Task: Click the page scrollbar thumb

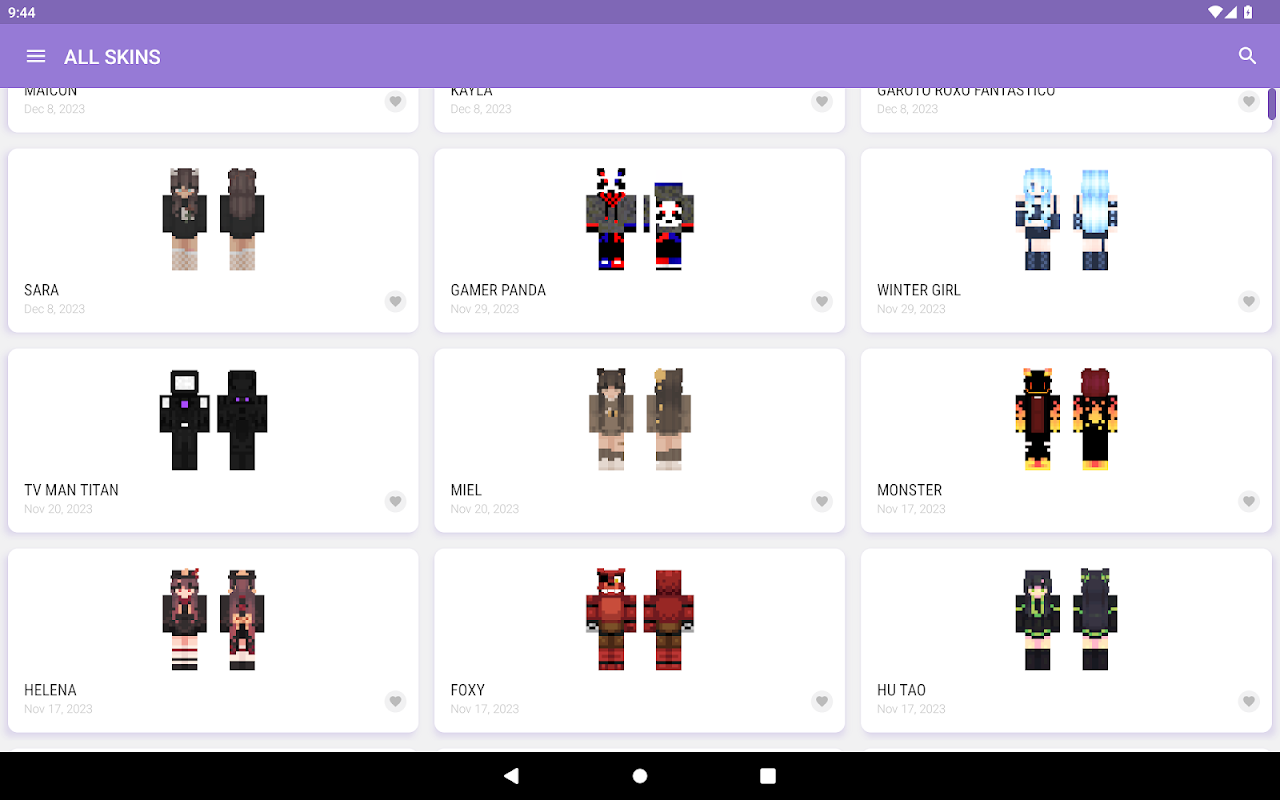Action: pos(1272,103)
